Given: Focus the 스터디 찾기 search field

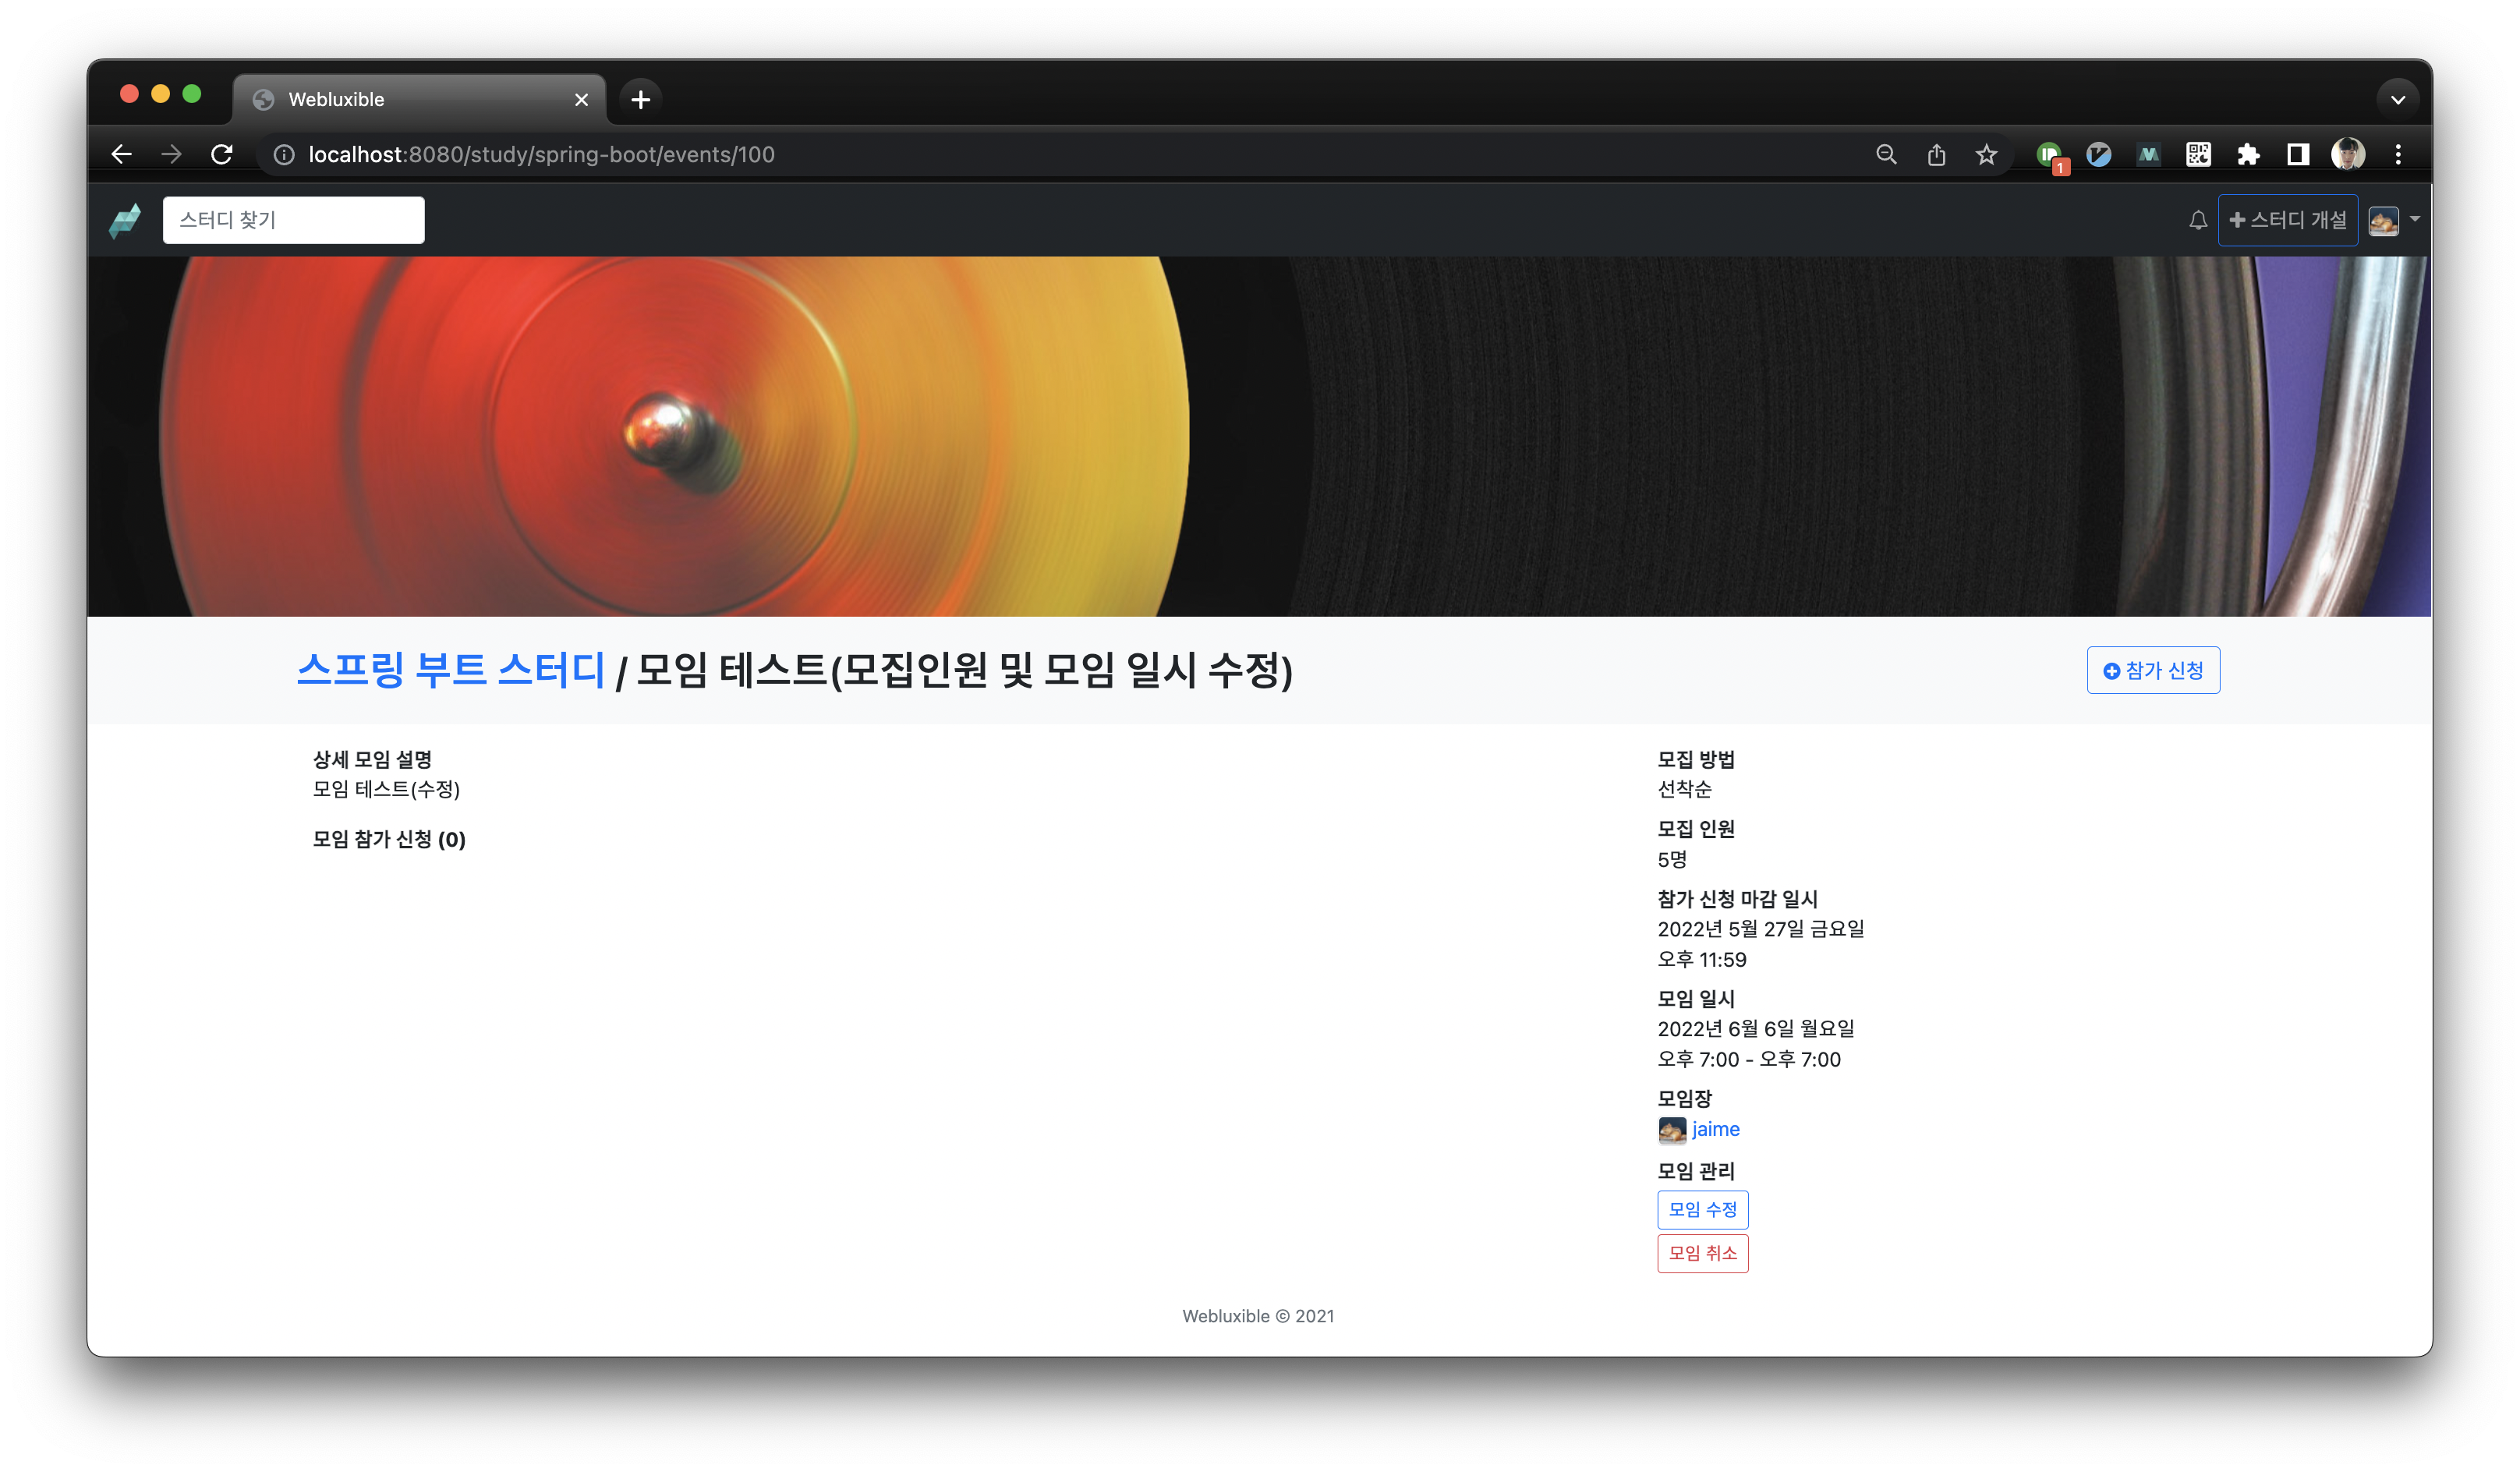Looking at the screenshot, I should tap(293, 220).
